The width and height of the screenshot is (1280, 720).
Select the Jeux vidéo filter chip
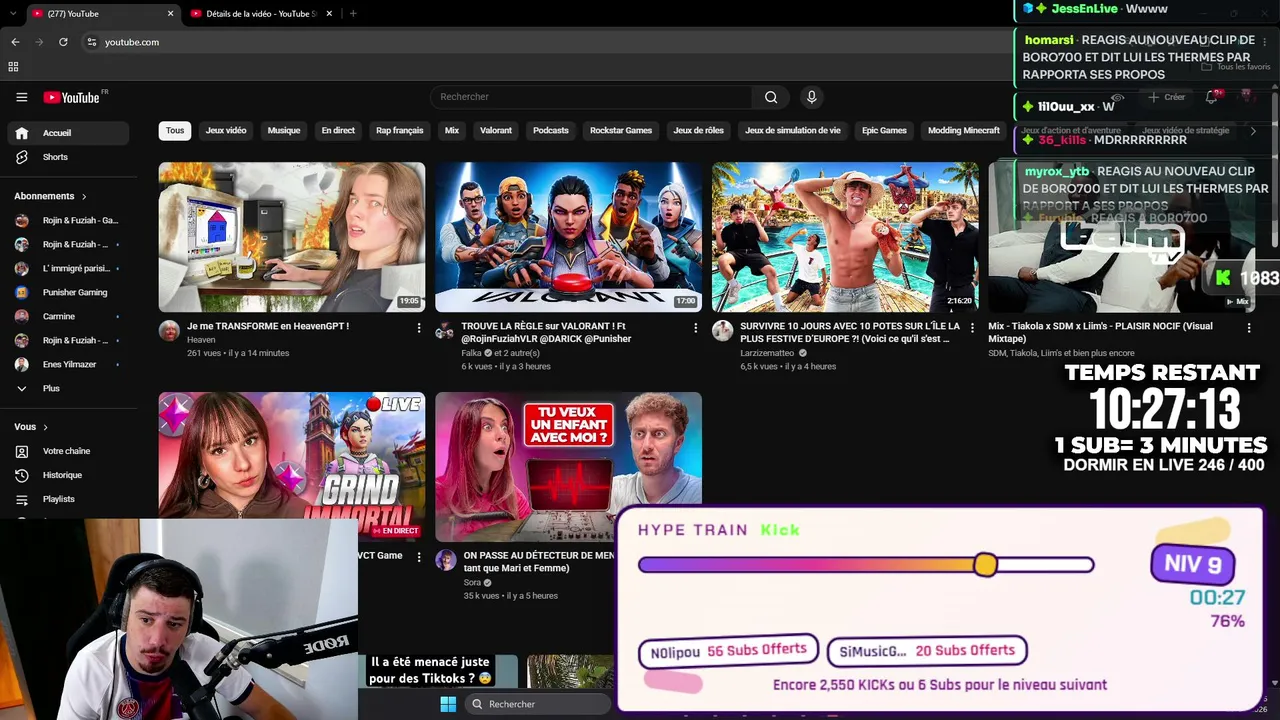pyautogui.click(x=226, y=131)
